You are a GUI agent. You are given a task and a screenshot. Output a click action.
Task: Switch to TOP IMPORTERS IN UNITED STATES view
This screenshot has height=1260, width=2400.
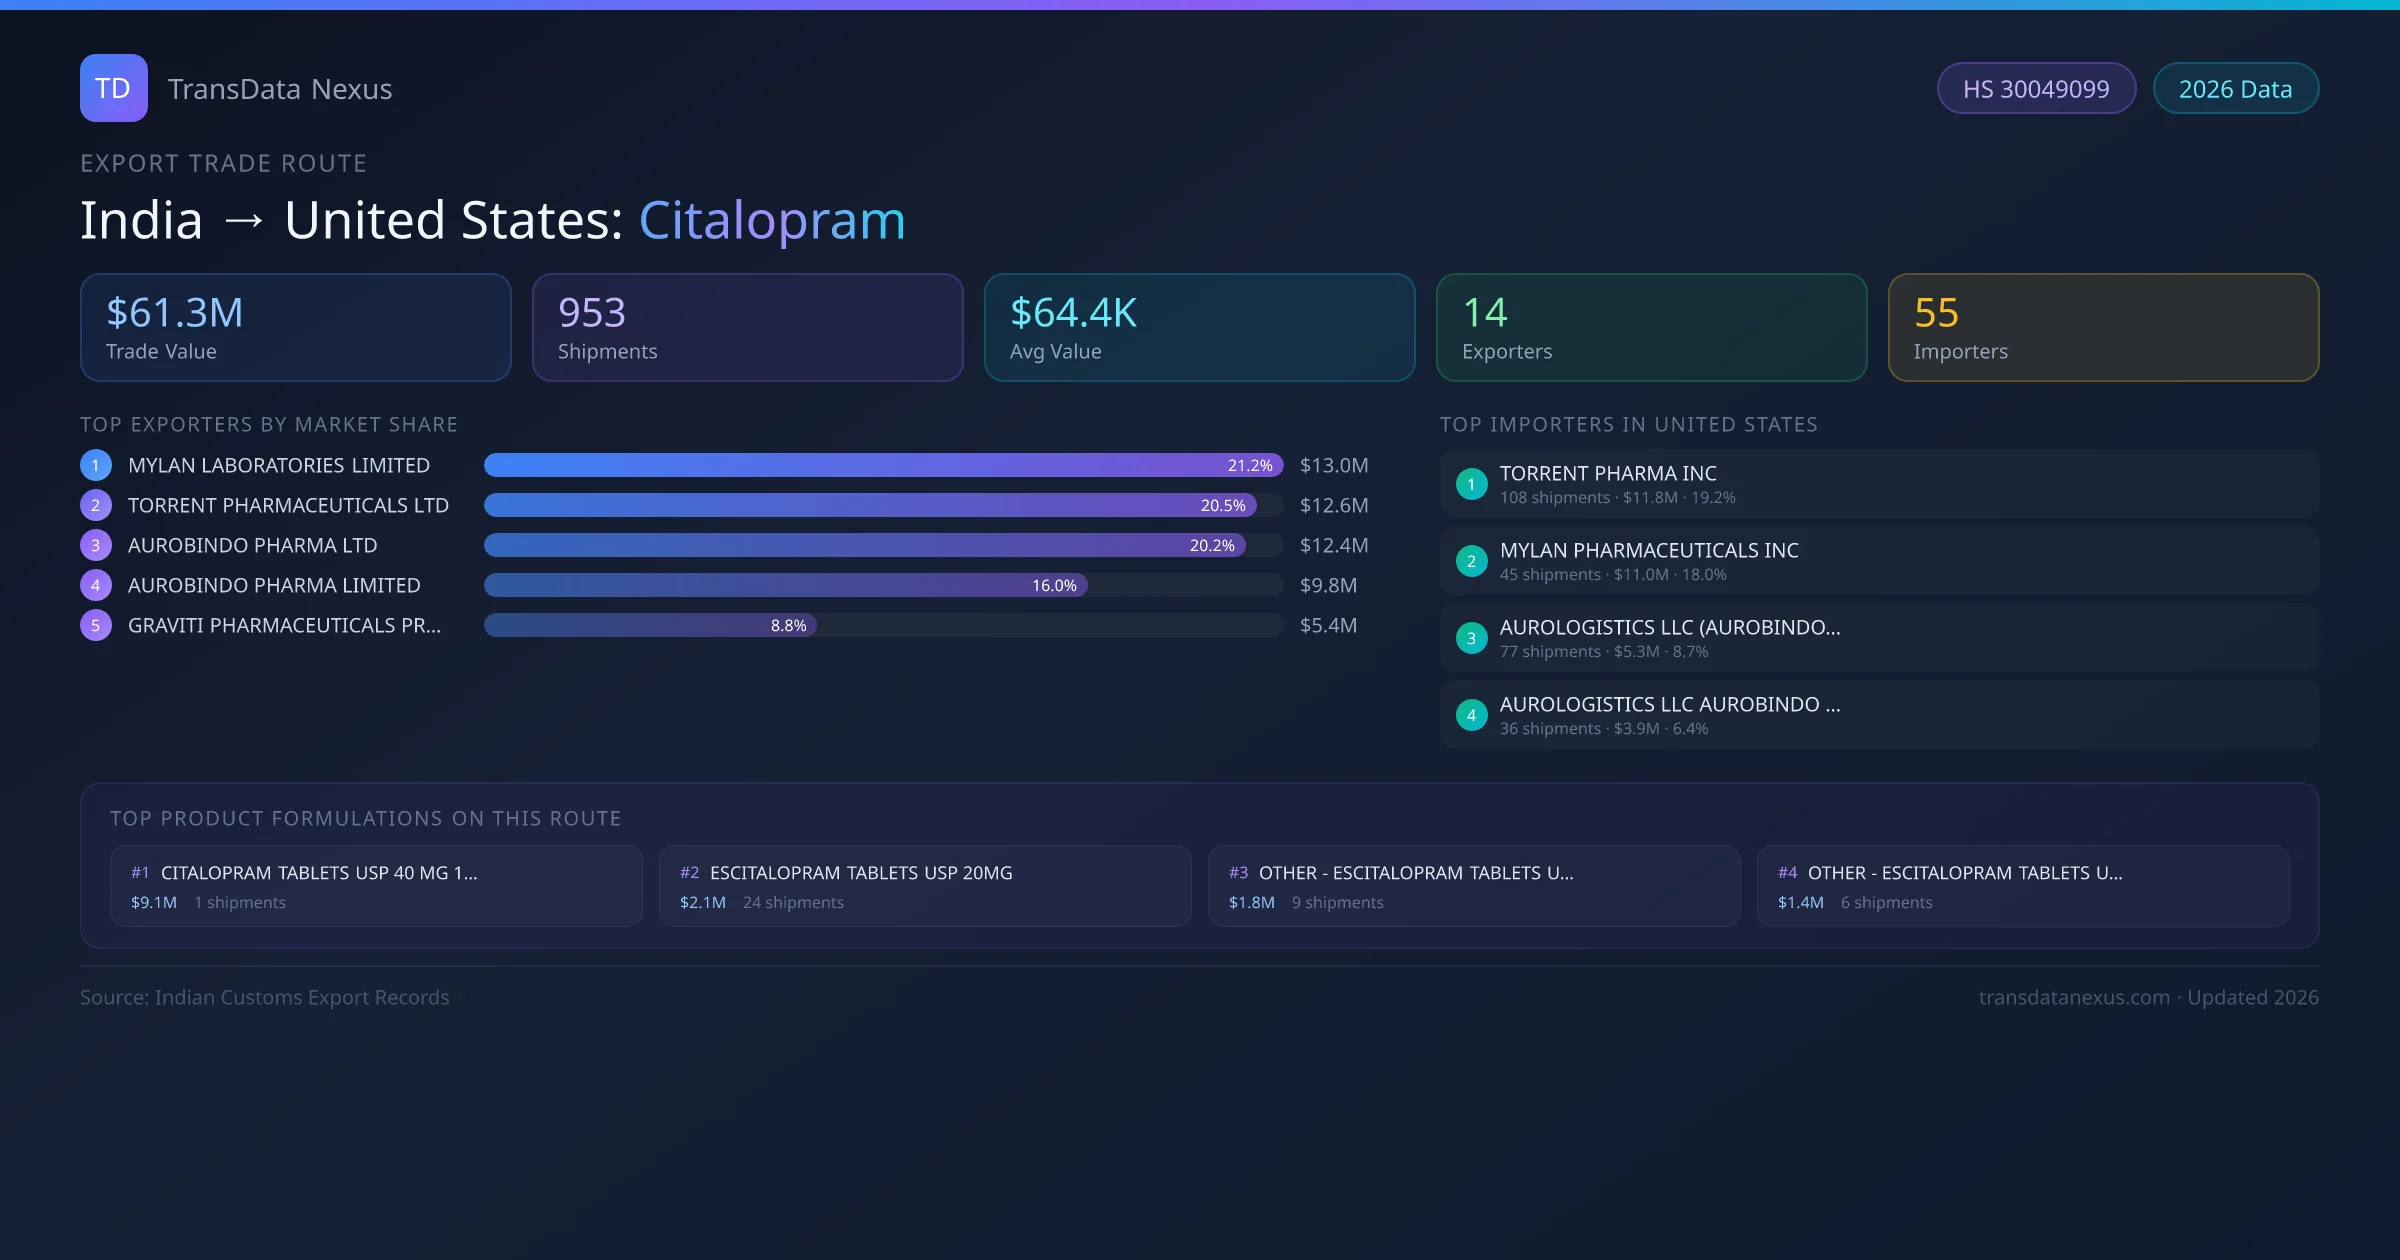pyautogui.click(x=1630, y=424)
